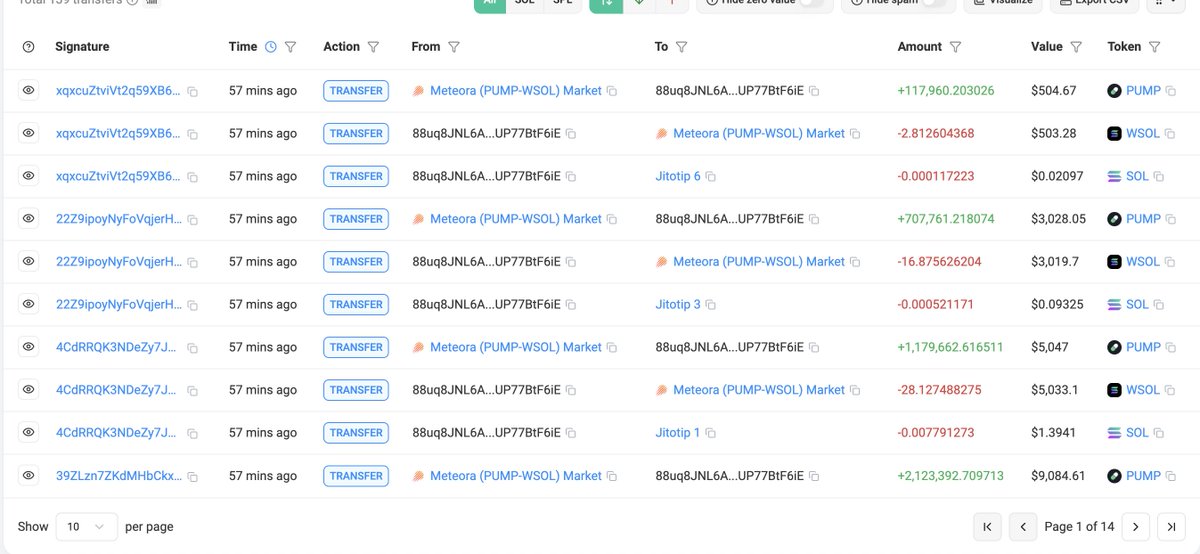Open the Action column filter

tap(374, 47)
